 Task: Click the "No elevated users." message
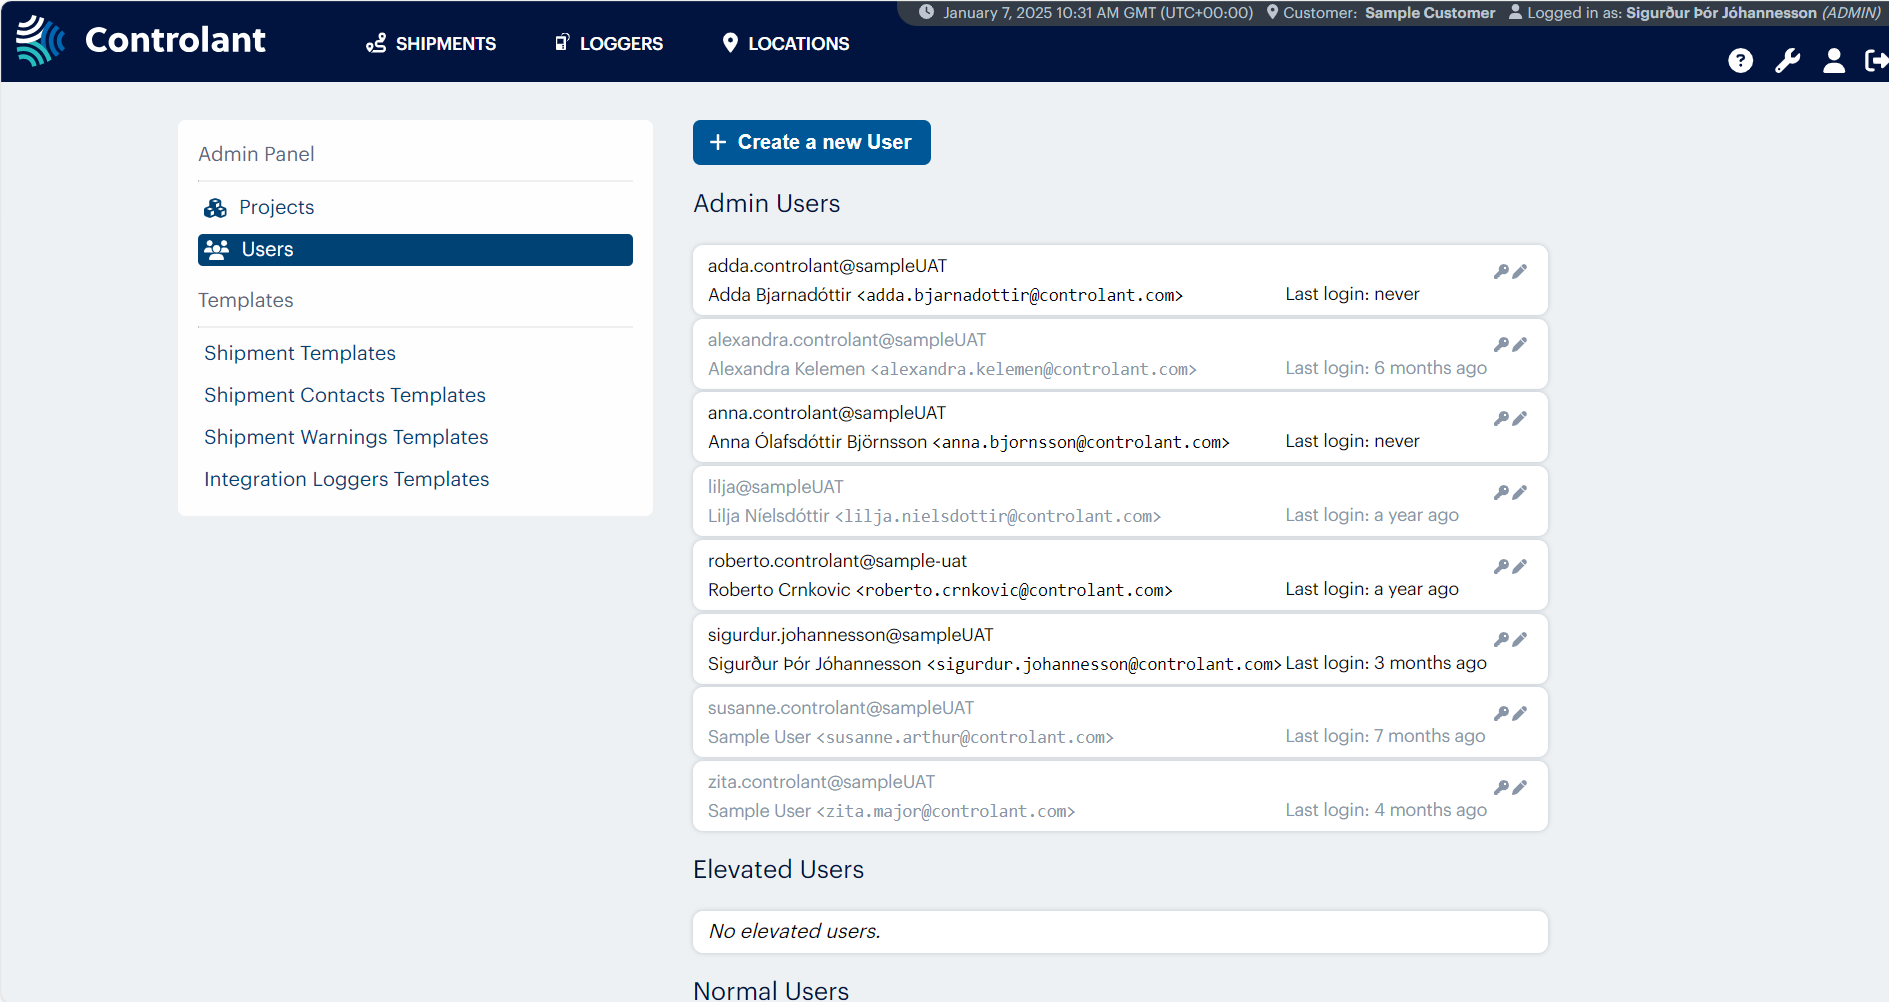[x=795, y=931]
